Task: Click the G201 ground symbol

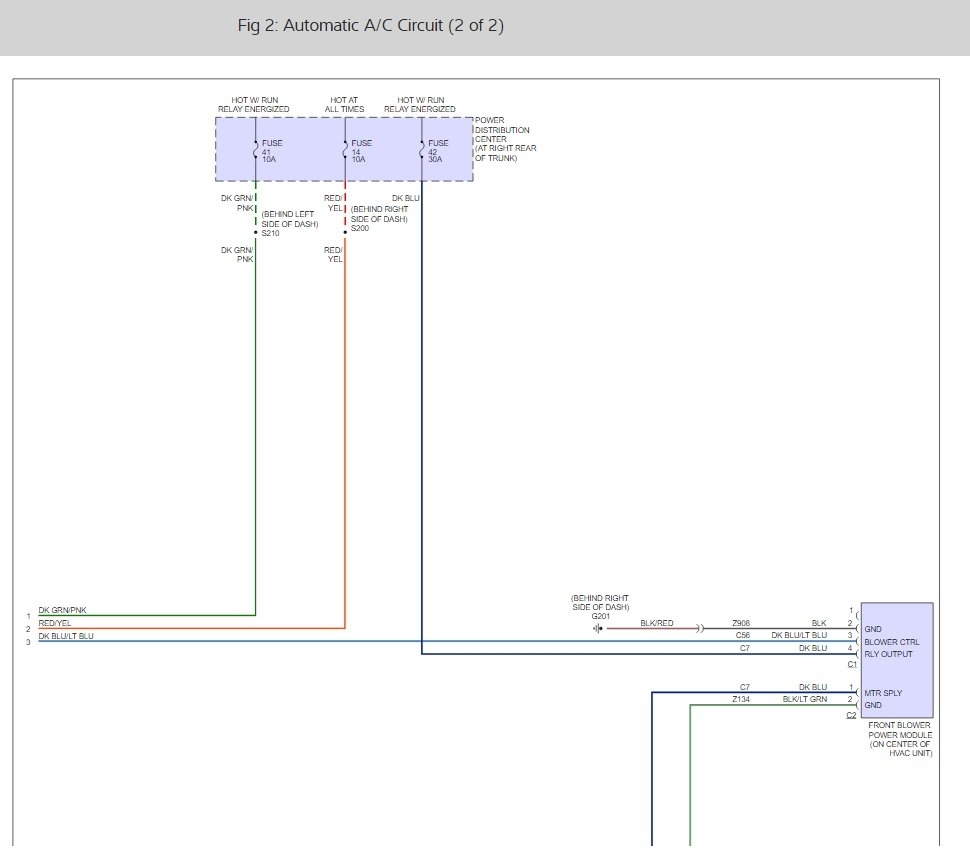Action: click(598, 628)
